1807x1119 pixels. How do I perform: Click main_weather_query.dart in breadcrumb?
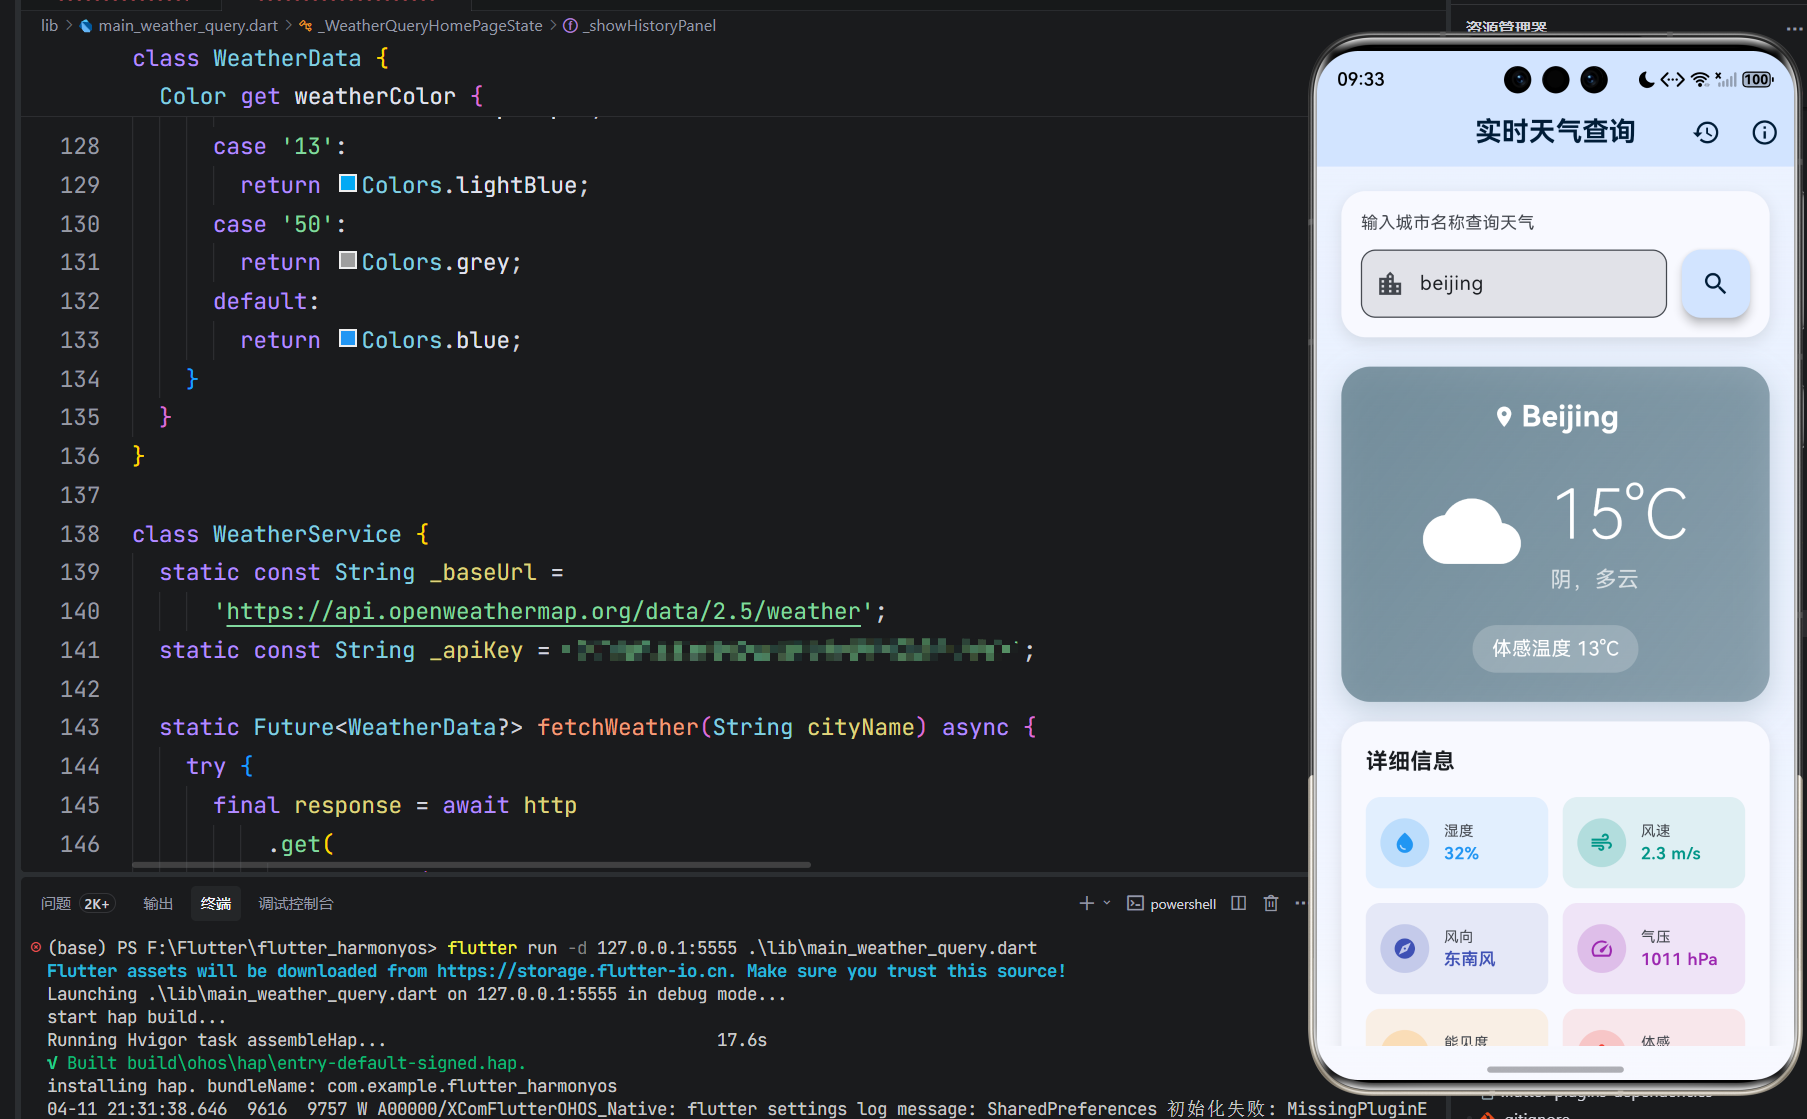click(x=188, y=25)
